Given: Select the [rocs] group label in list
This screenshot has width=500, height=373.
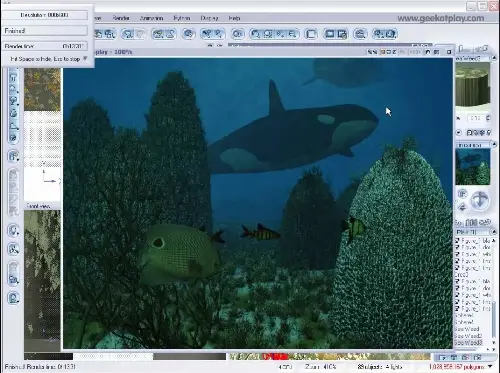Looking at the screenshot, I should coord(462,275).
